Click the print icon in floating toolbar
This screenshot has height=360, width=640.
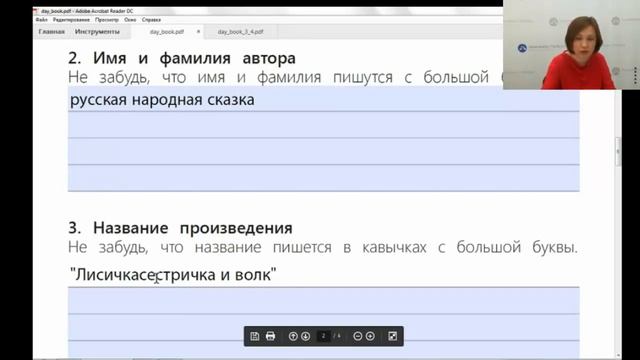pos(270,336)
